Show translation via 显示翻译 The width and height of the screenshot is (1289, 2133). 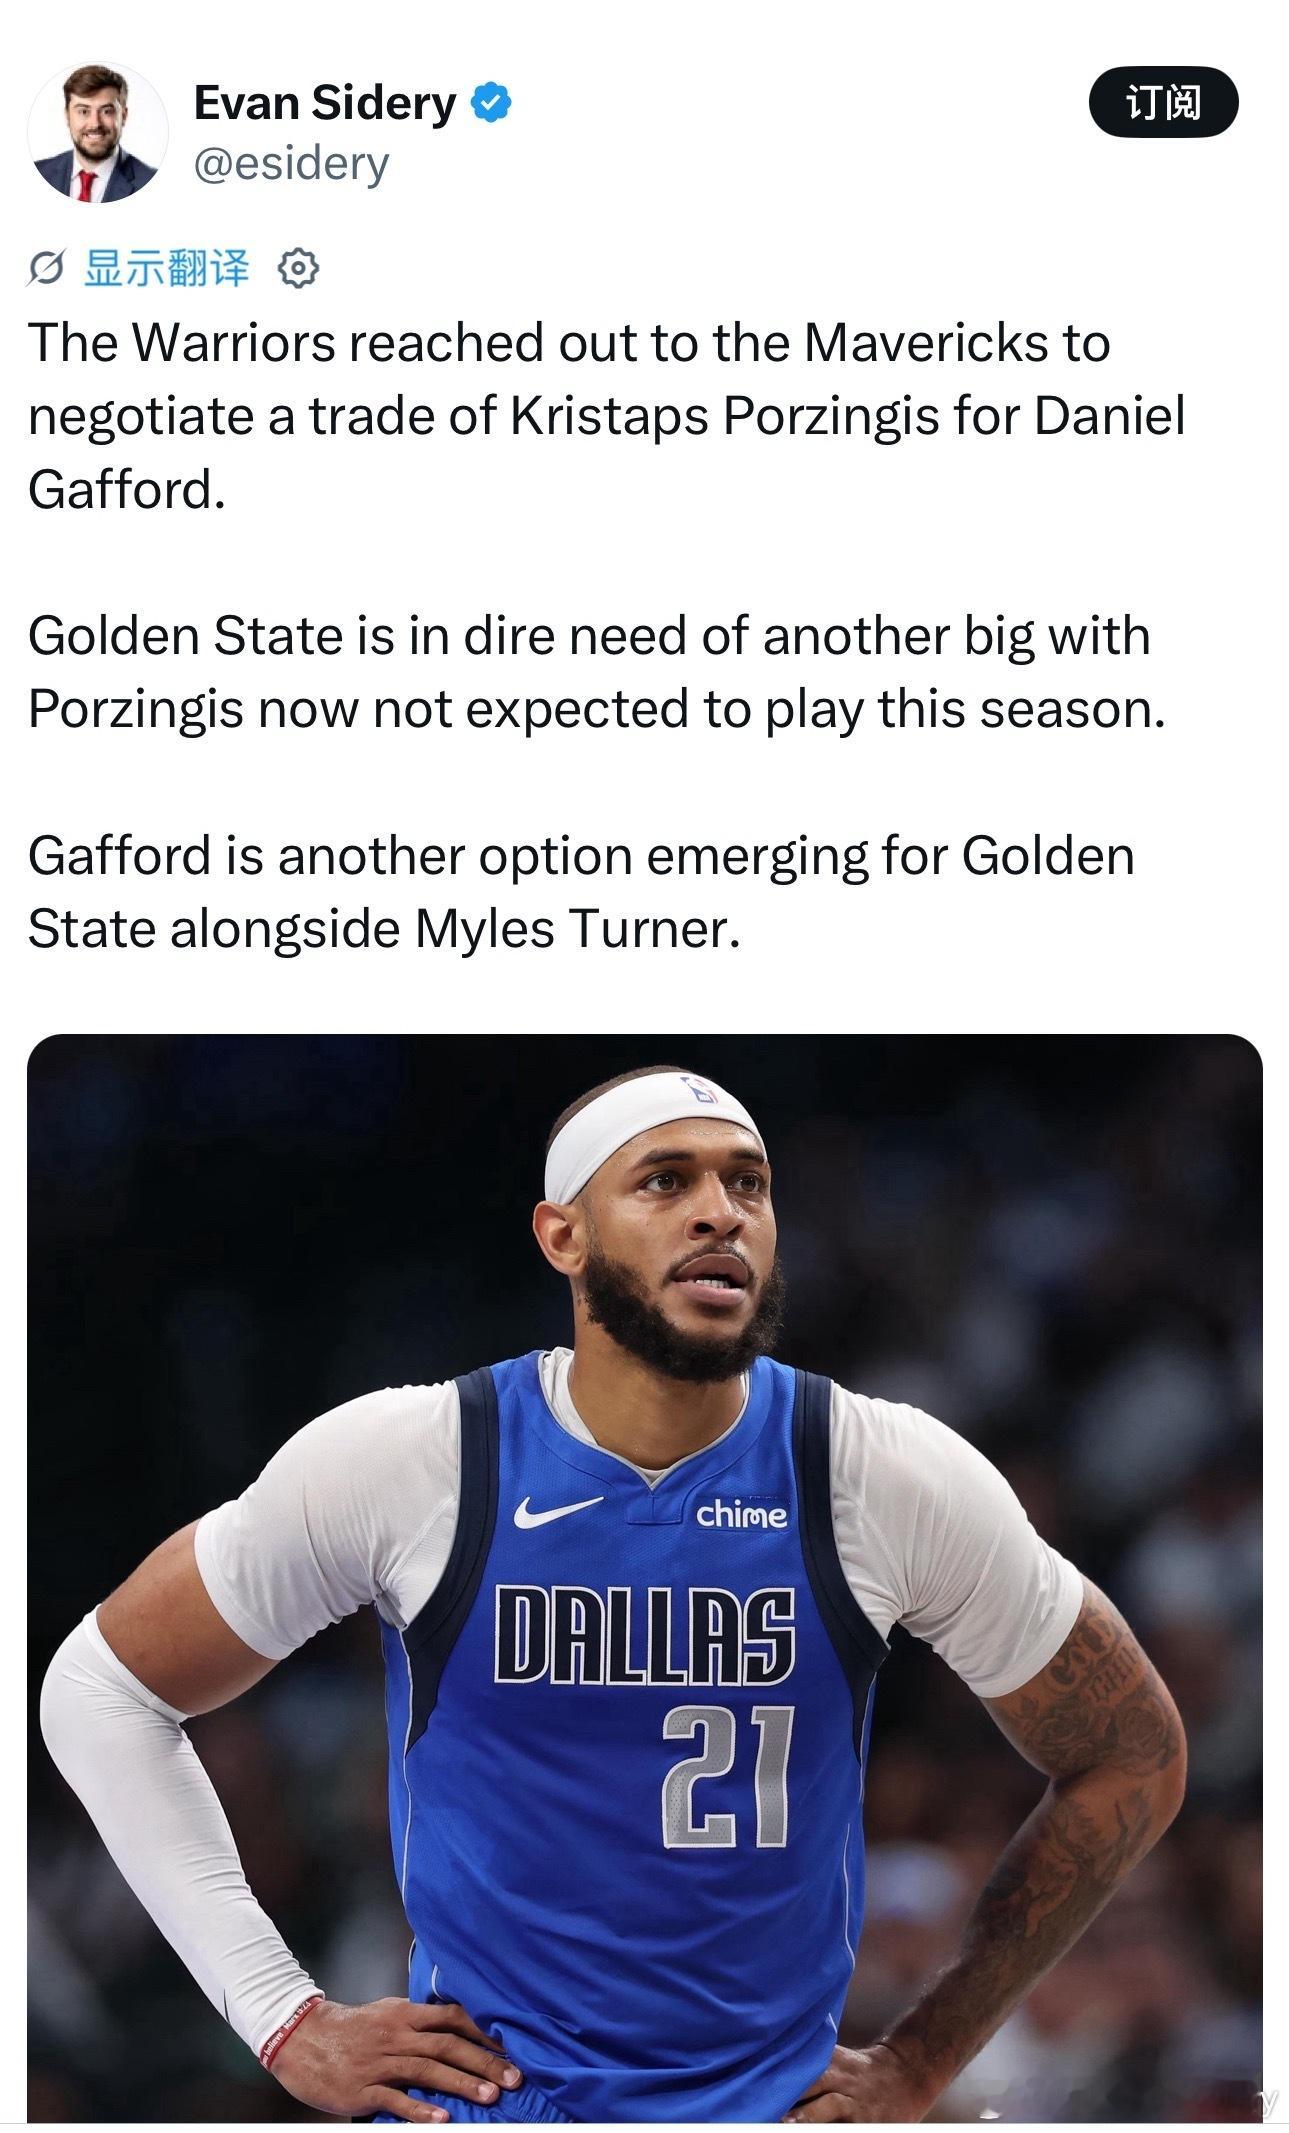coord(166,268)
